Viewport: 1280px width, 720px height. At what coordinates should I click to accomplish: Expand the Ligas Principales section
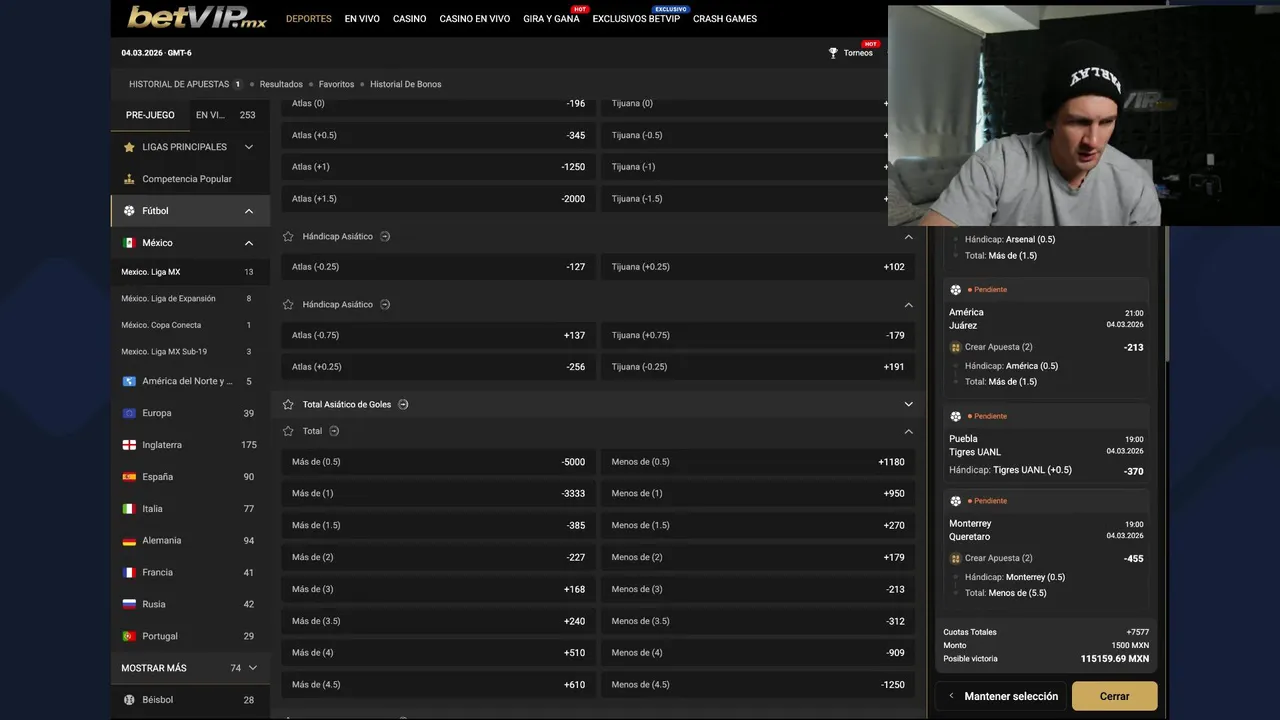click(x=249, y=147)
